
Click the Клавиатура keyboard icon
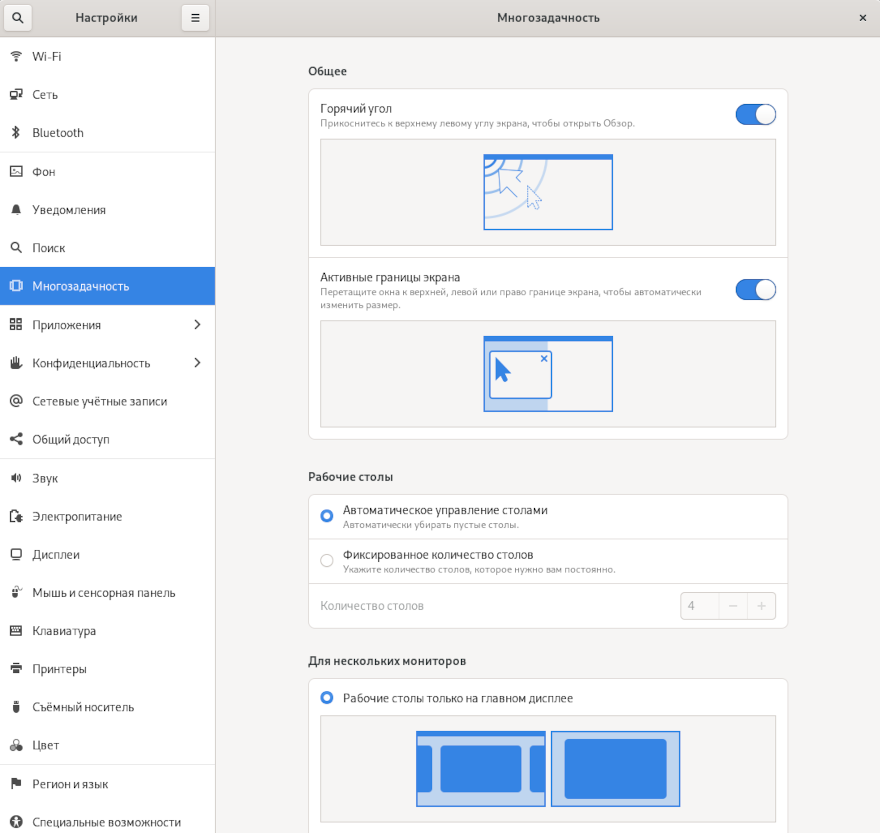[16, 631]
